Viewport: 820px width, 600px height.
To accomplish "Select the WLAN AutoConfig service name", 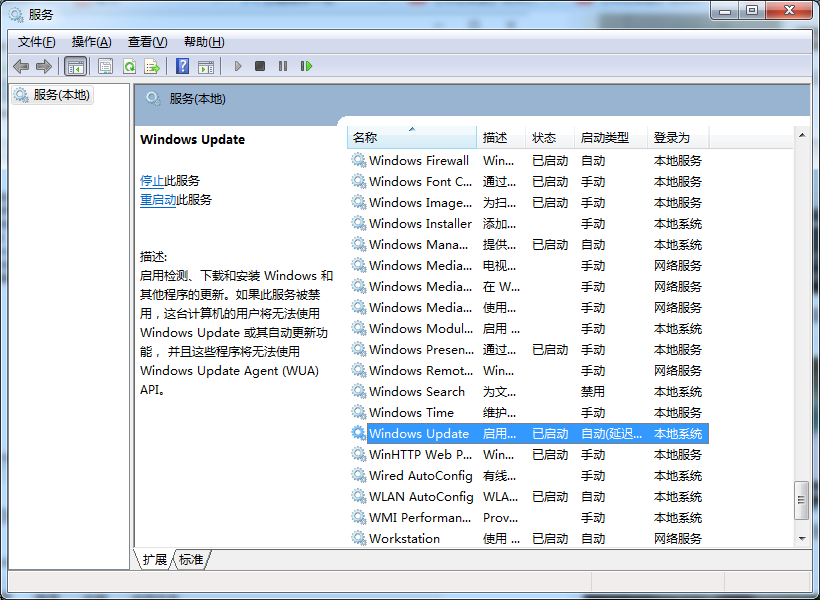I will (x=421, y=496).
